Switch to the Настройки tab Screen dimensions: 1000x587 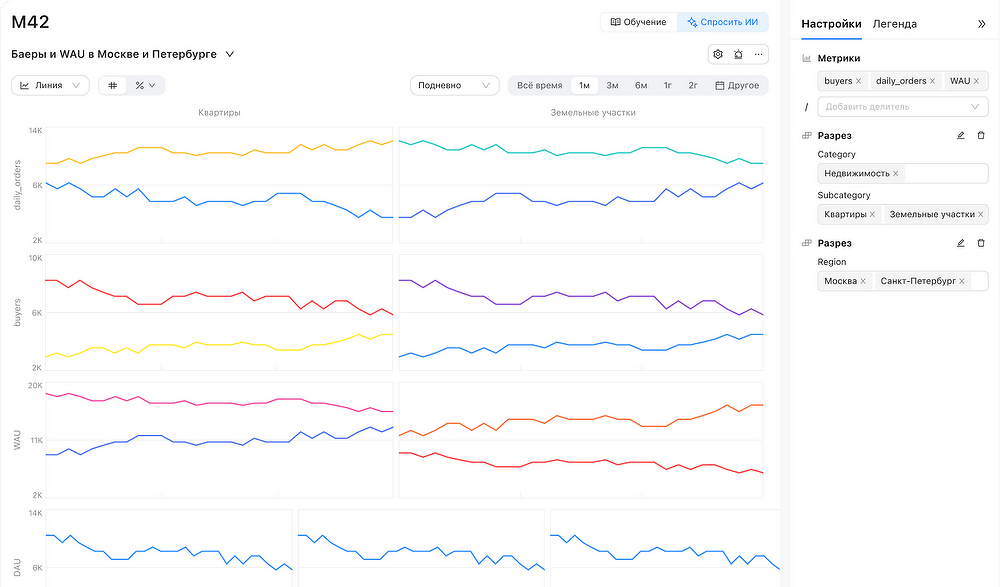[831, 24]
